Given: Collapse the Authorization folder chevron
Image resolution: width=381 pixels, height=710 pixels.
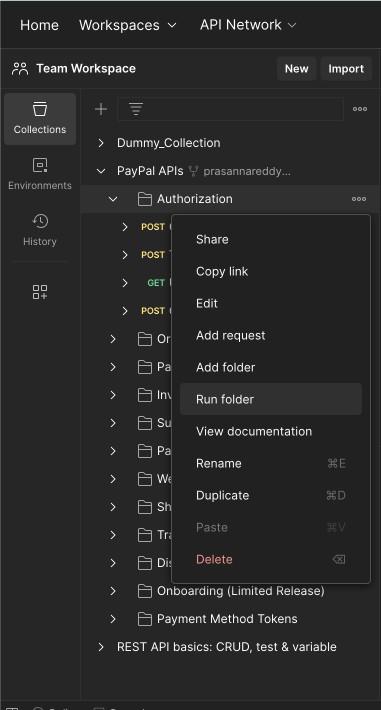Looking at the screenshot, I should coord(113,199).
